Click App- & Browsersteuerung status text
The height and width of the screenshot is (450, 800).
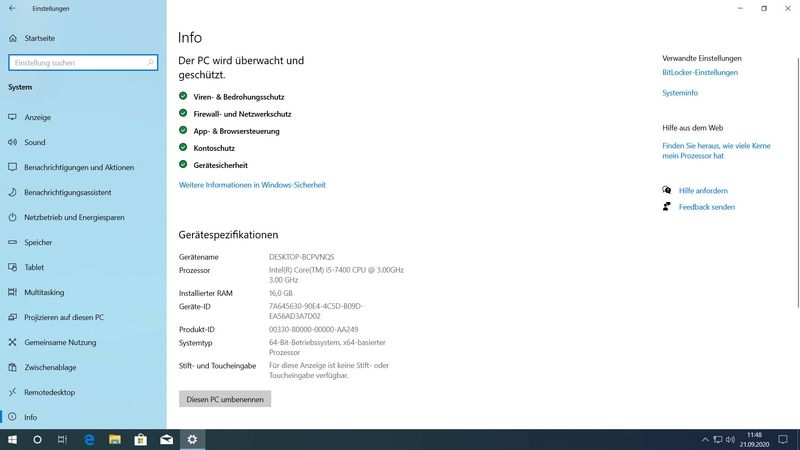pos(236,131)
